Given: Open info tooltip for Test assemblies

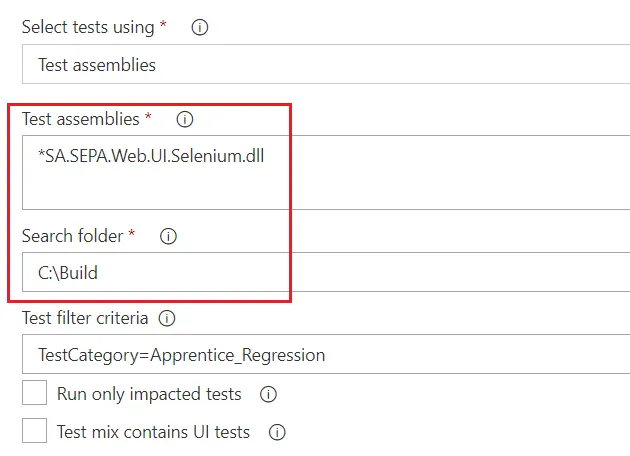Looking at the screenshot, I should tap(184, 119).
